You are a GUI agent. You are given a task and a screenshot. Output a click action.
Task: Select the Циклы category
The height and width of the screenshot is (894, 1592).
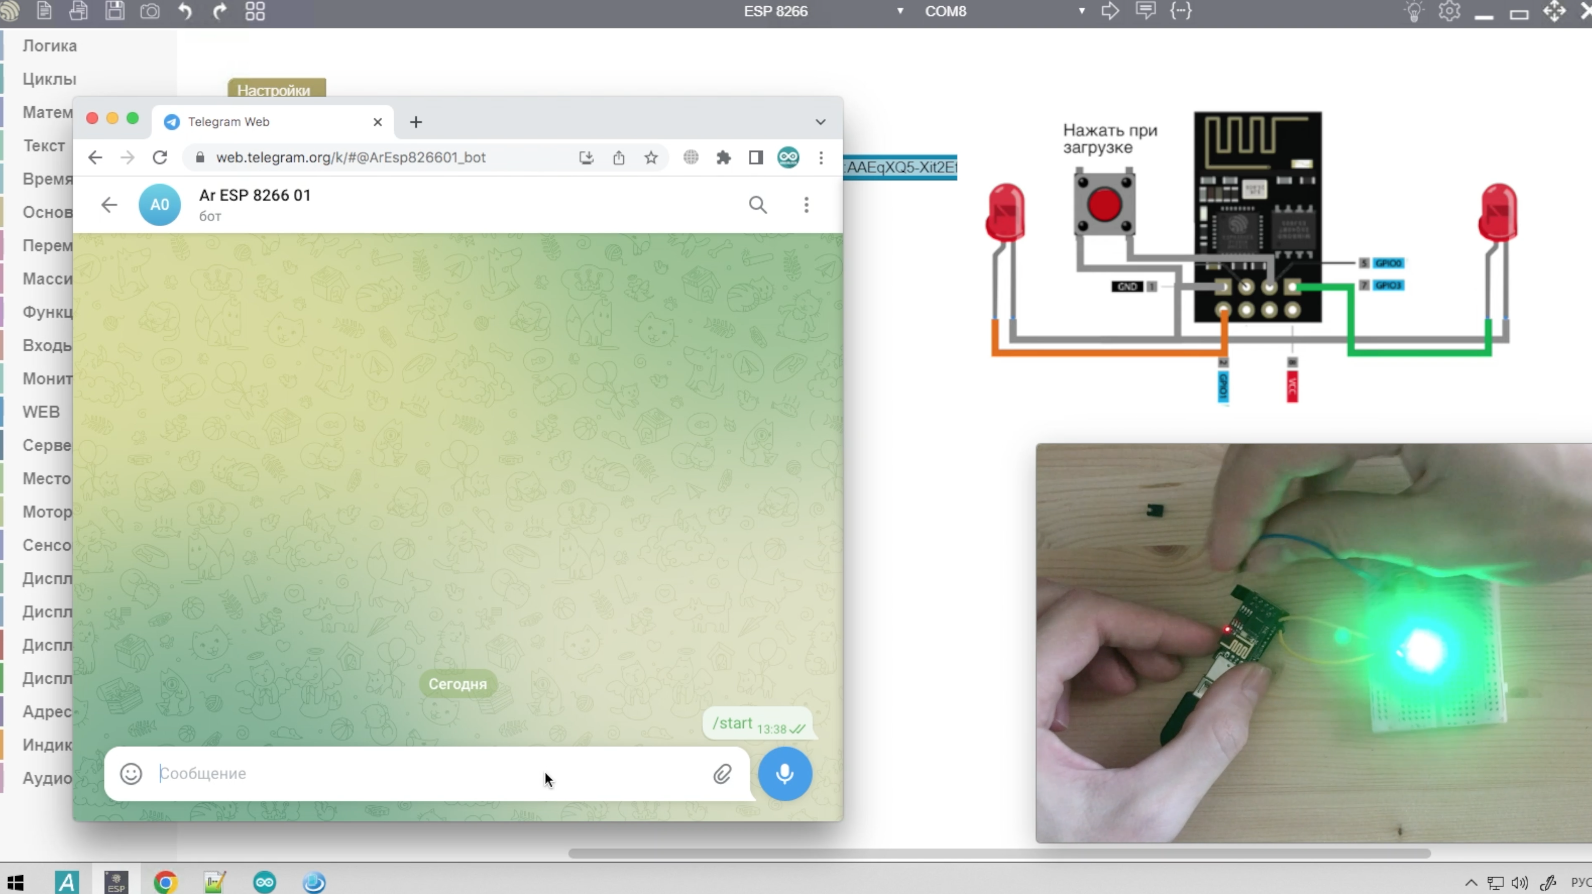49,78
